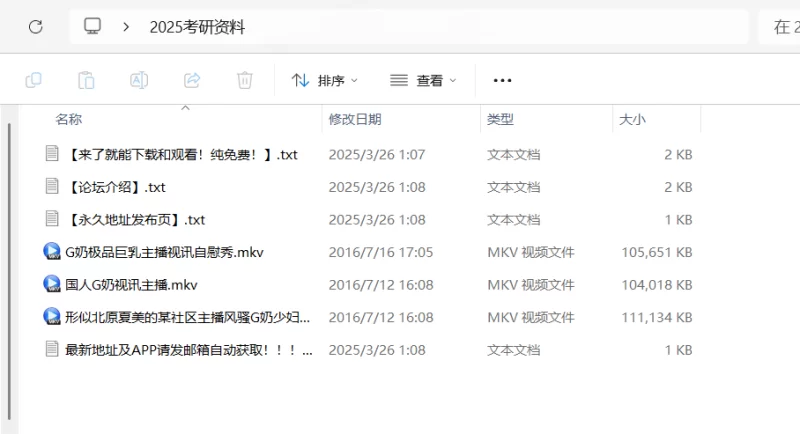The width and height of the screenshot is (800, 434).
Task: Click MKV 视频文件 type in 111,134 KB row
Action: (x=531, y=318)
